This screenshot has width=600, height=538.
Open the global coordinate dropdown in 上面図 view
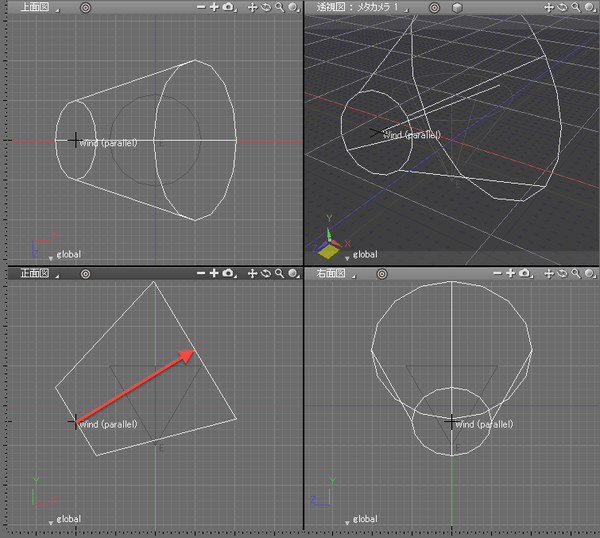tap(65, 255)
